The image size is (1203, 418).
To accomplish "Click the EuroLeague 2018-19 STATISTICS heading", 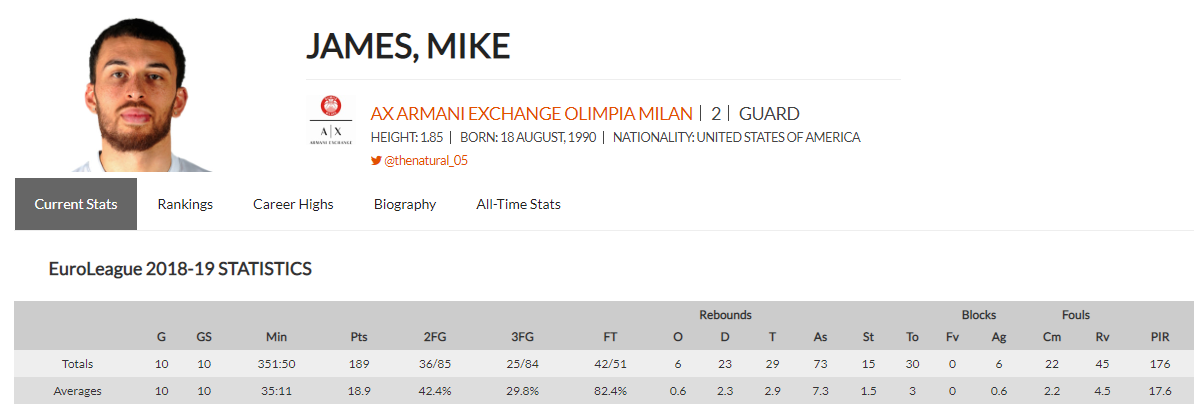I will point(180,269).
